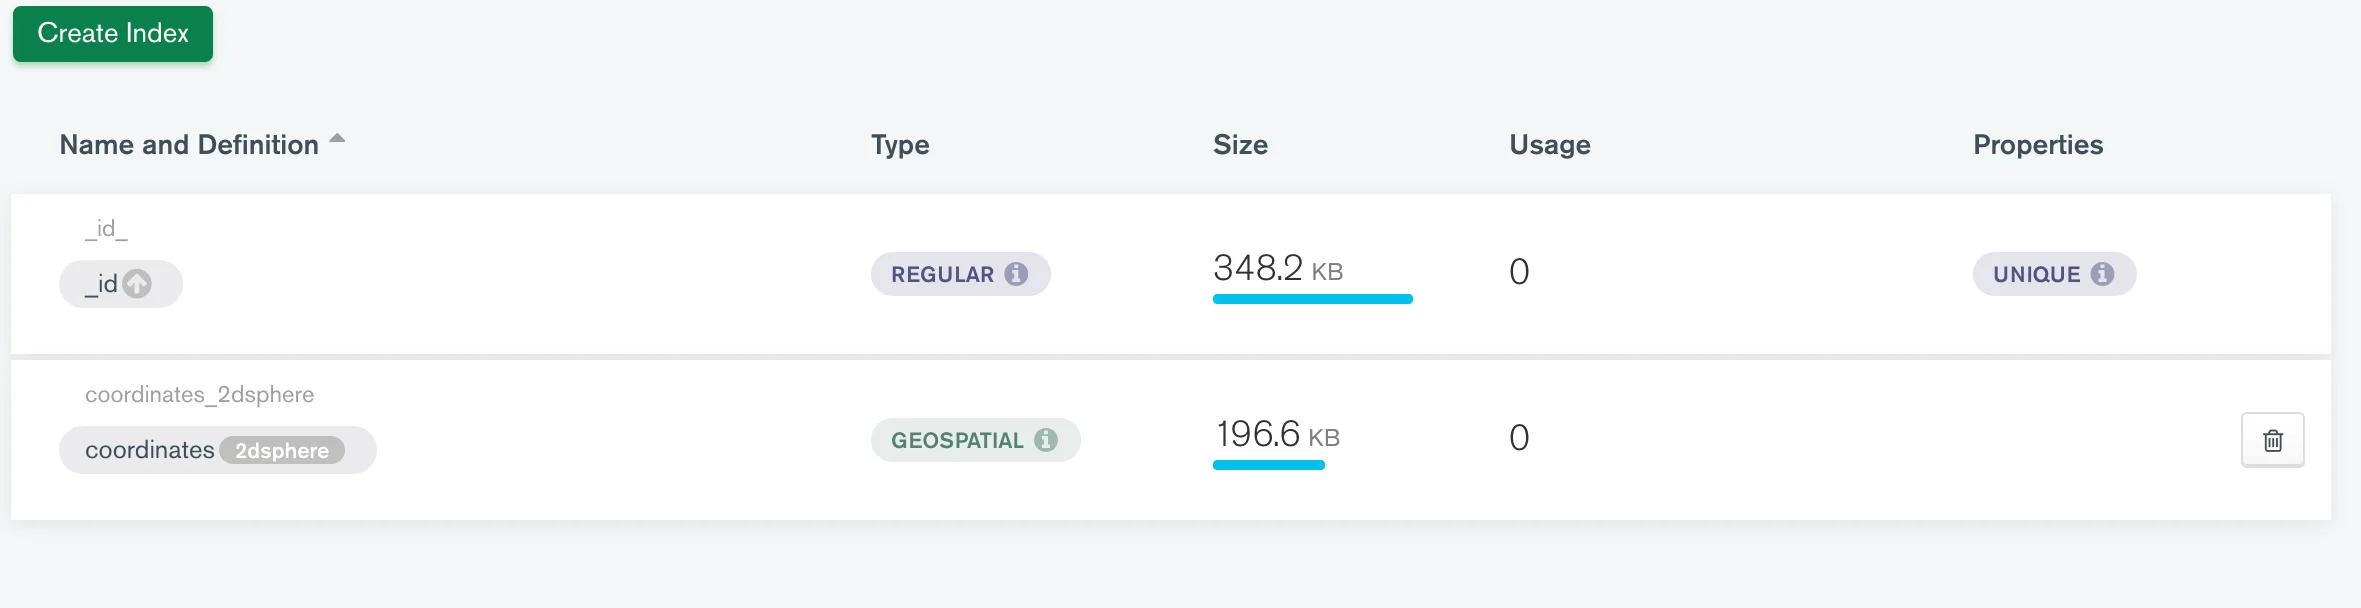
Task: Open info icon on GEOSPATIAL type badge
Action: pos(1046,440)
